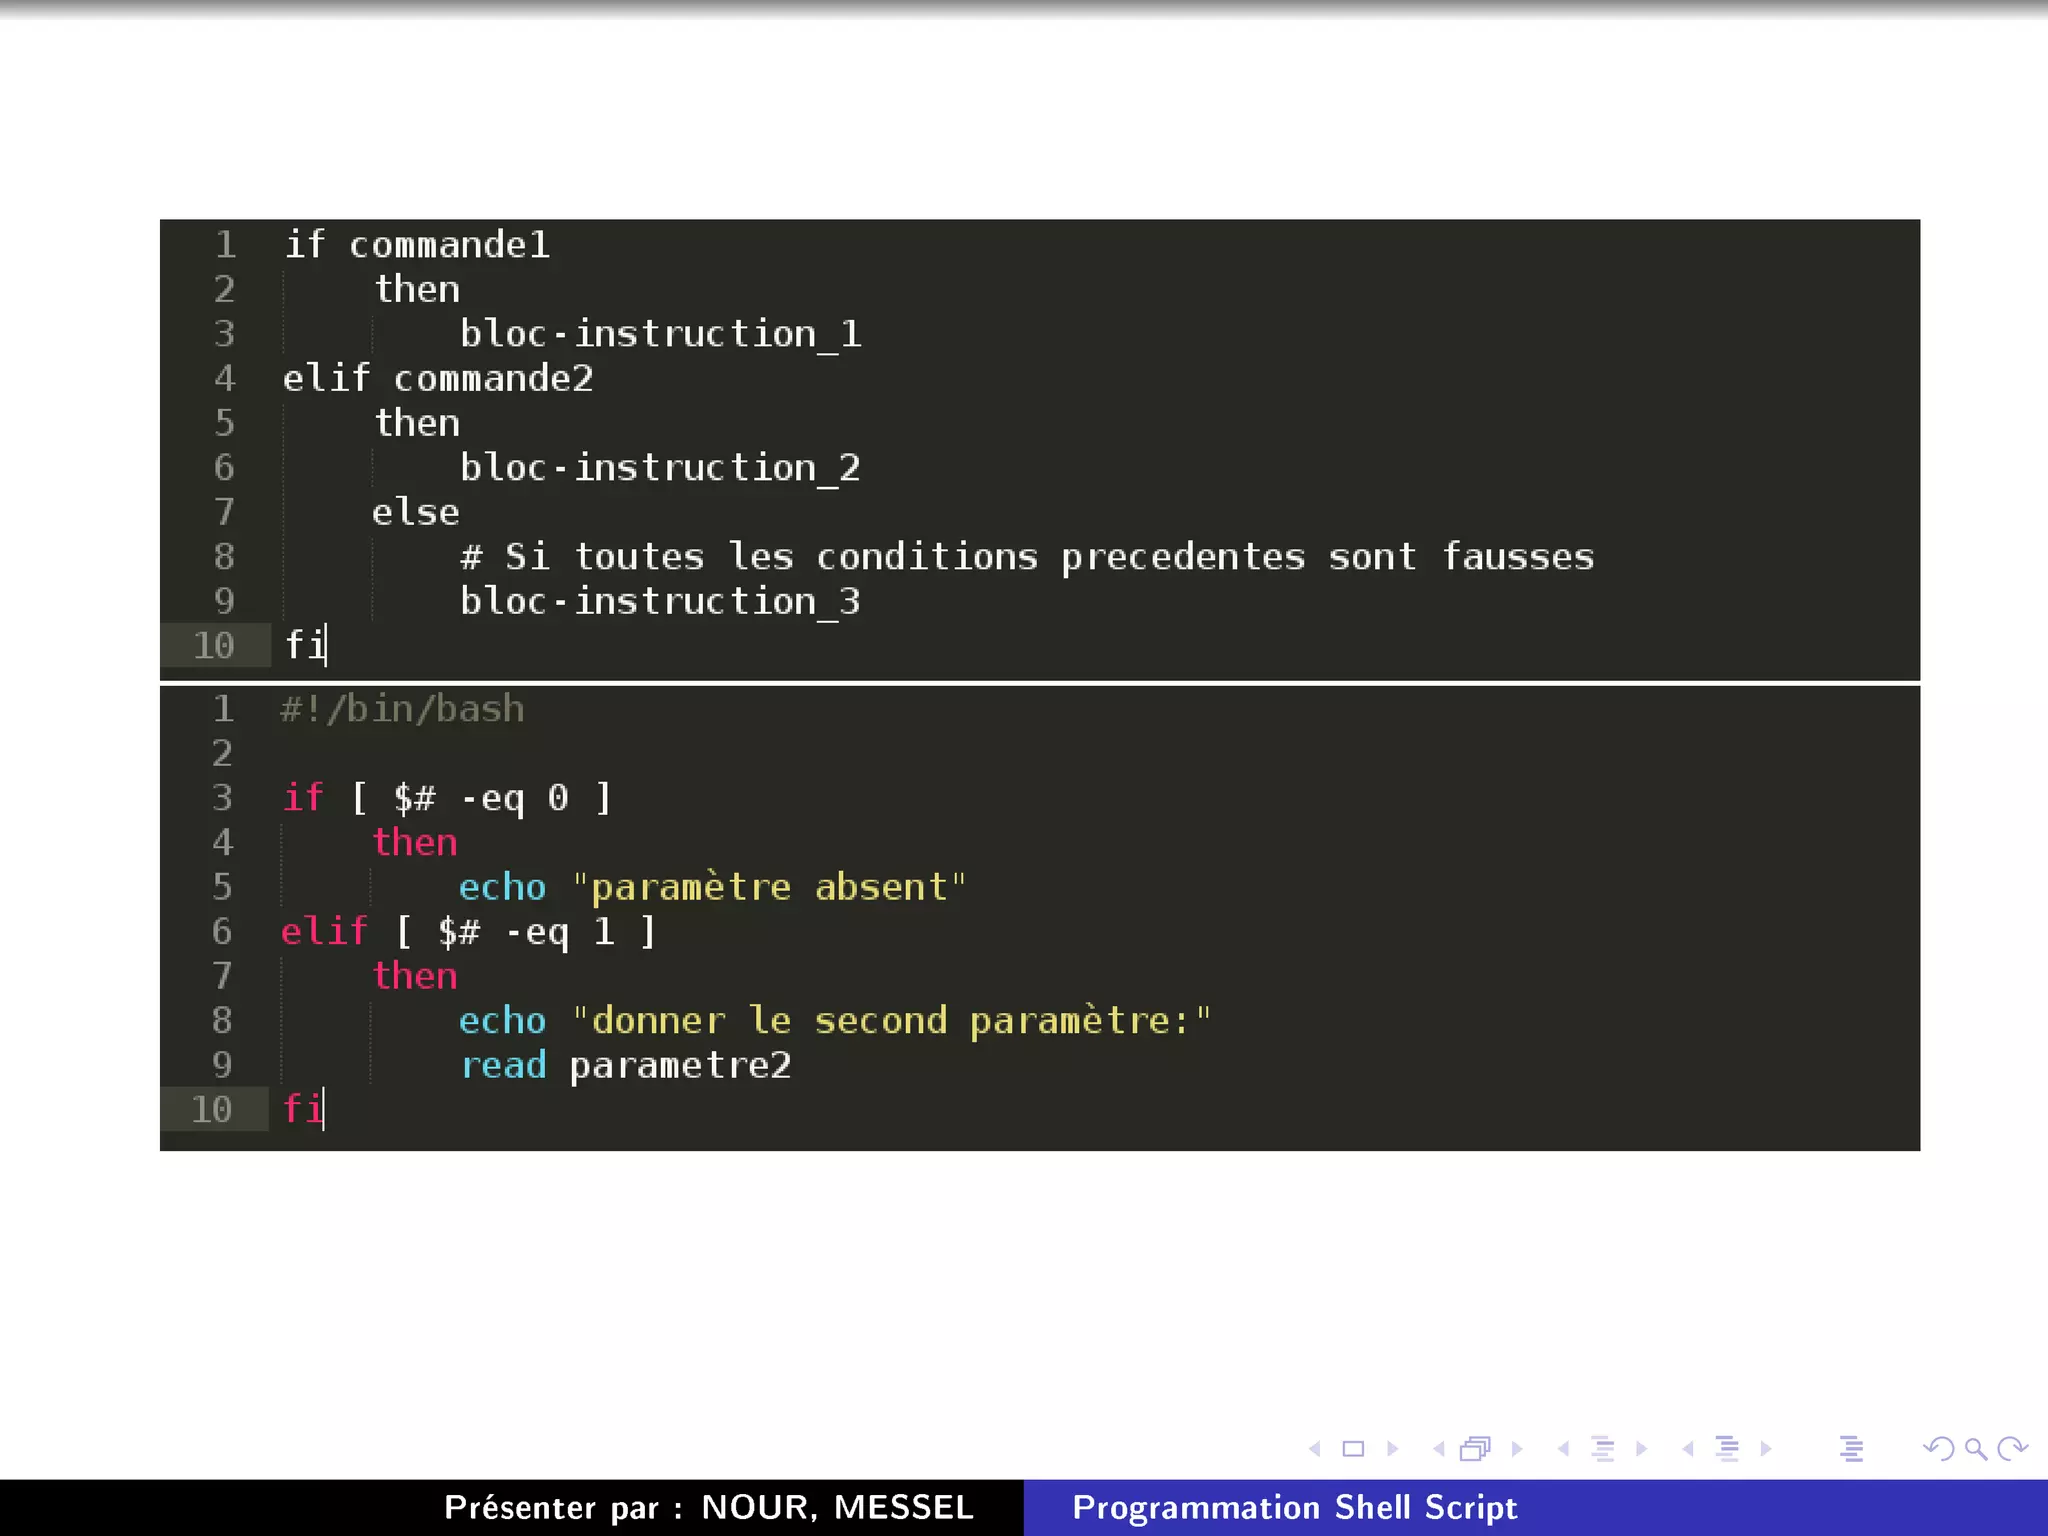The width and height of the screenshot is (2048, 1536).
Task: Click footer title "Programmation Shell Script"
Action: tap(1295, 1507)
